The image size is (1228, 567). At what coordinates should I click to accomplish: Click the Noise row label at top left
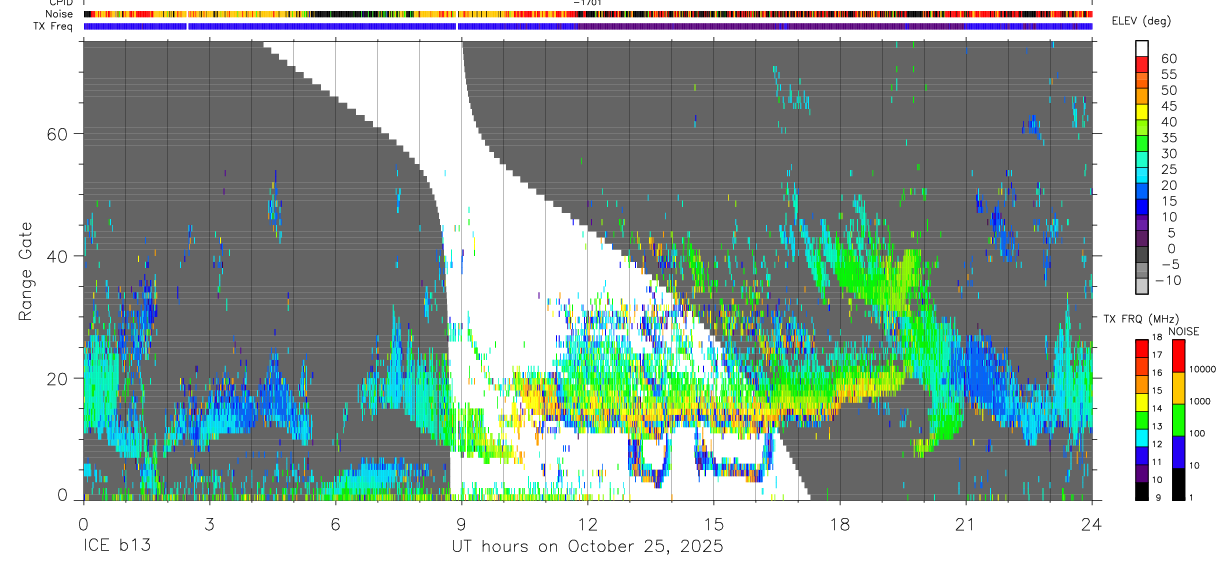point(61,15)
